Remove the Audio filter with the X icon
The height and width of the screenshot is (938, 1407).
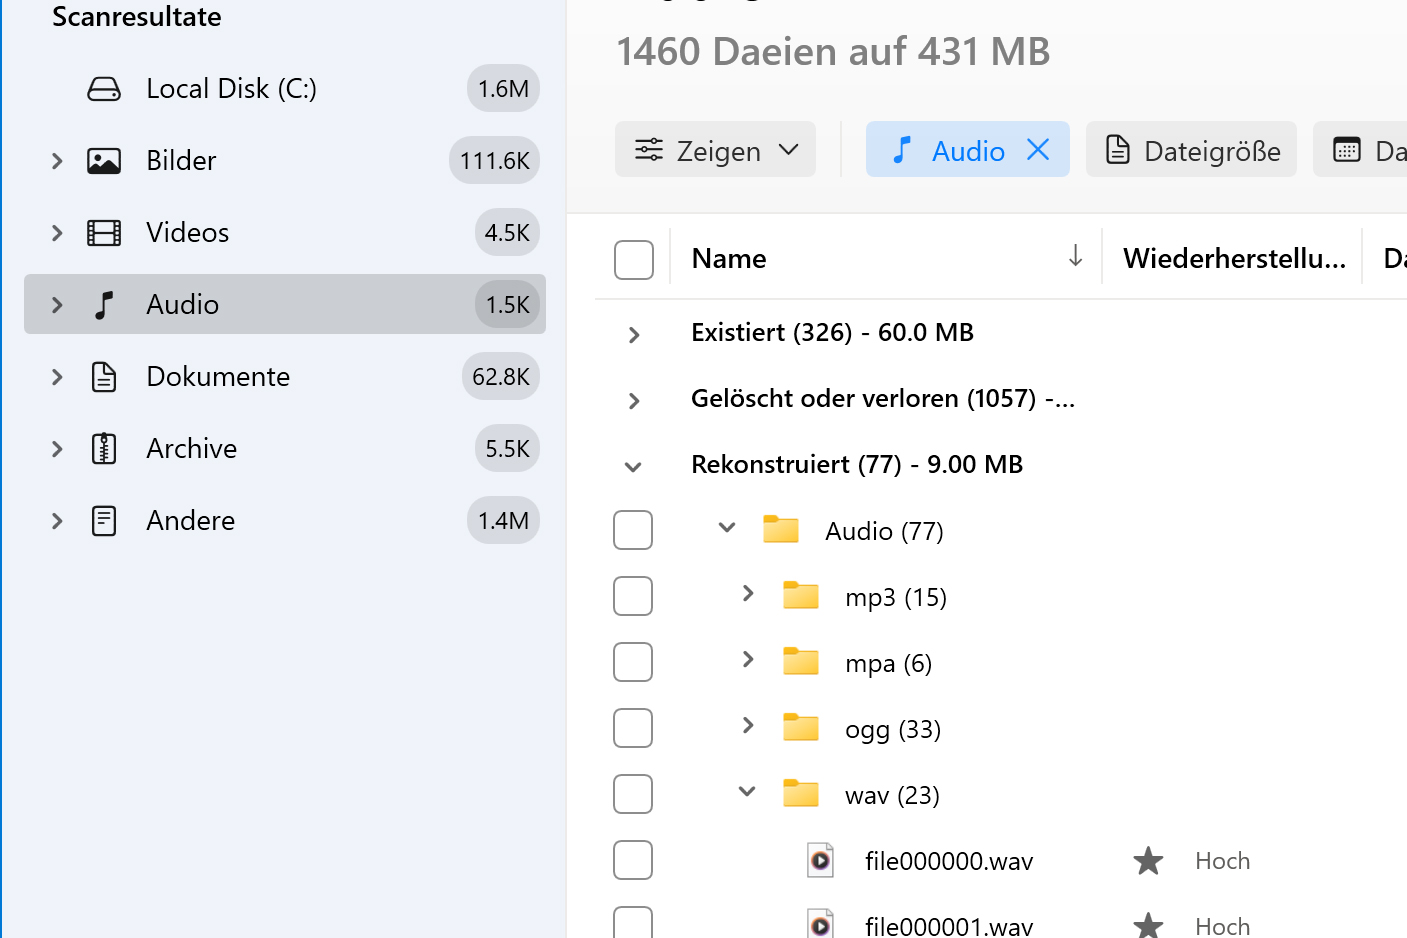(x=1038, y=150)
